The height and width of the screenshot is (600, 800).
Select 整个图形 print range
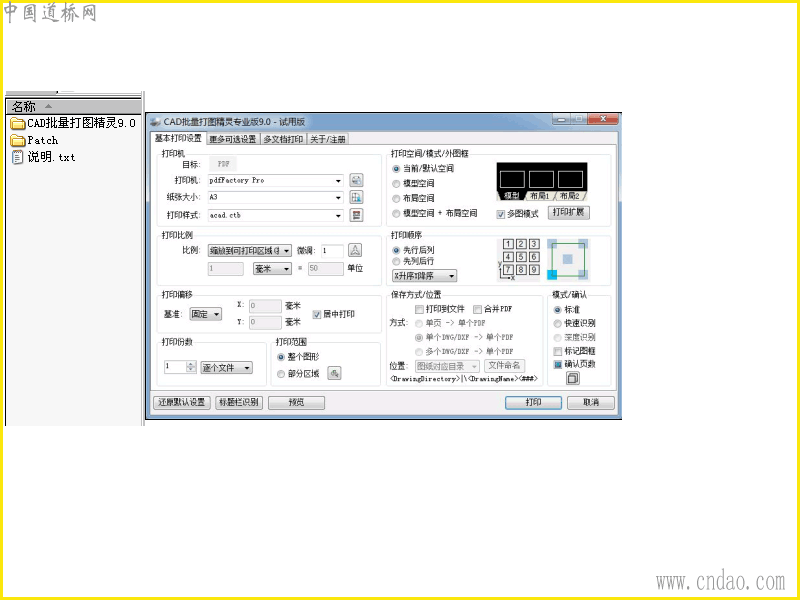[x=281, y=357]
